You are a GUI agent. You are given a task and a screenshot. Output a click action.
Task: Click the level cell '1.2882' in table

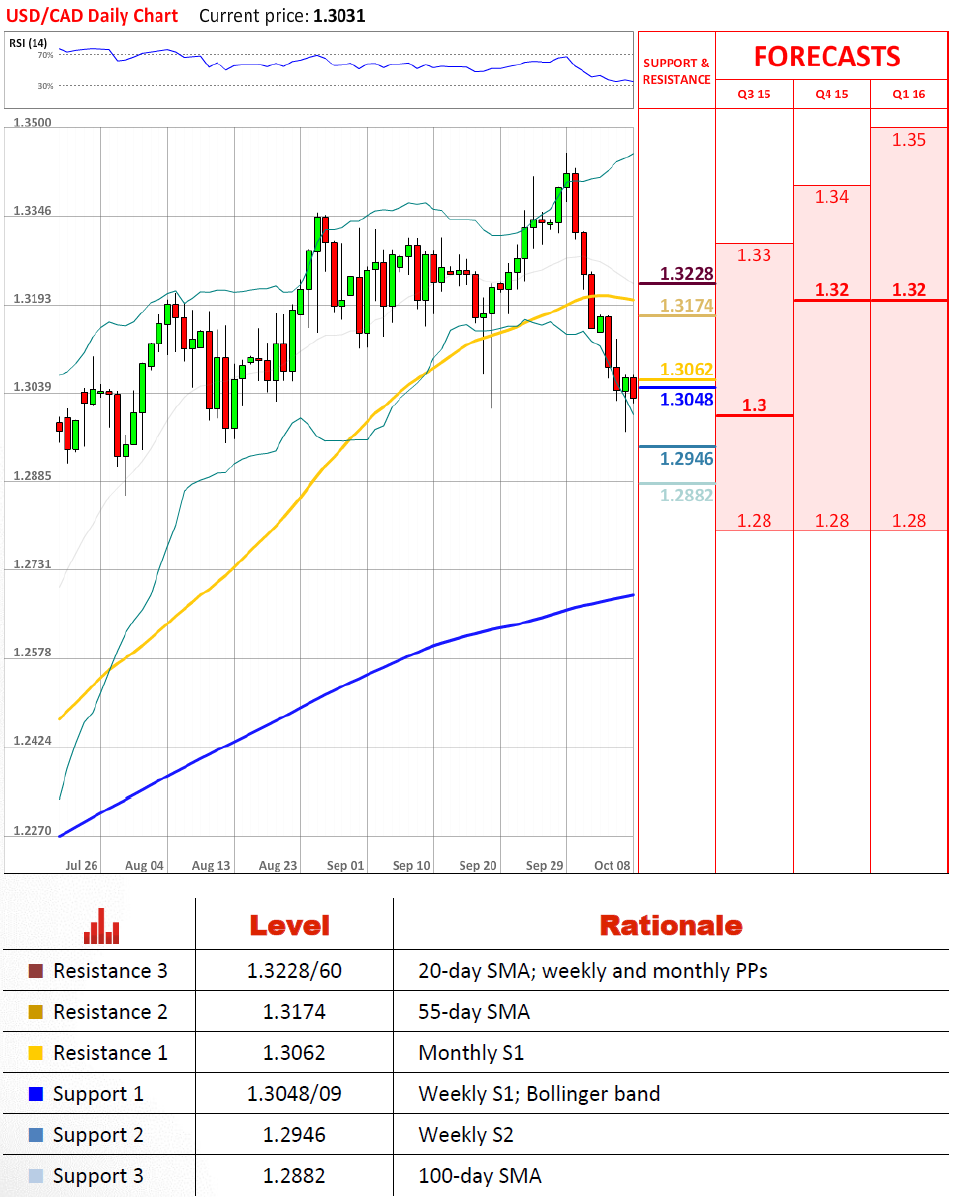pyautogui.click(x=294, y=1176)
